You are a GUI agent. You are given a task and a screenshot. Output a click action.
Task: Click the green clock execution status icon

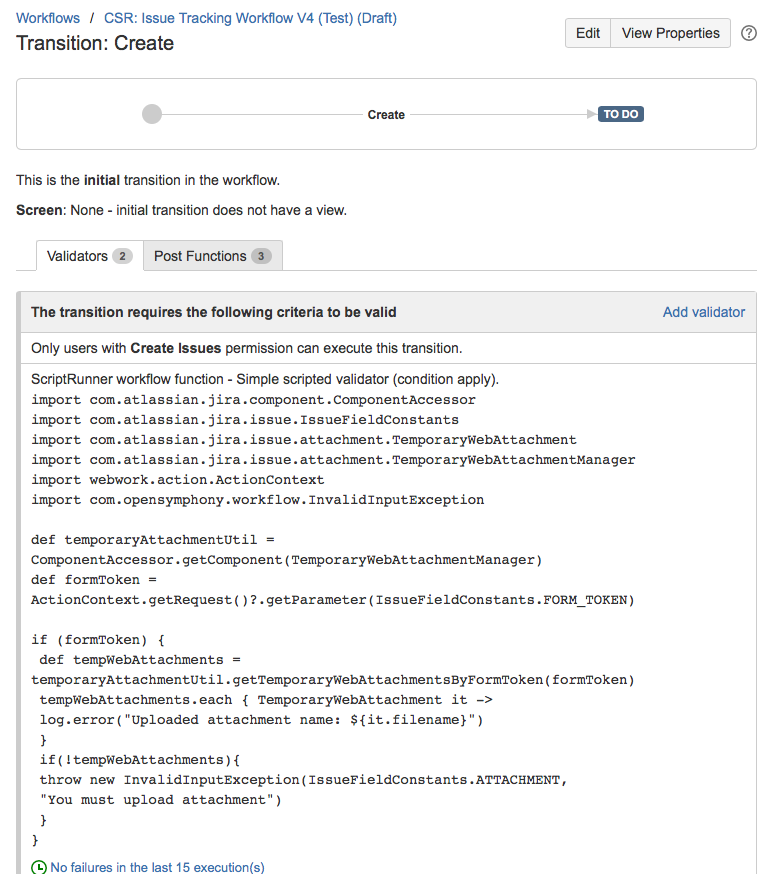(x=39, y=867)
